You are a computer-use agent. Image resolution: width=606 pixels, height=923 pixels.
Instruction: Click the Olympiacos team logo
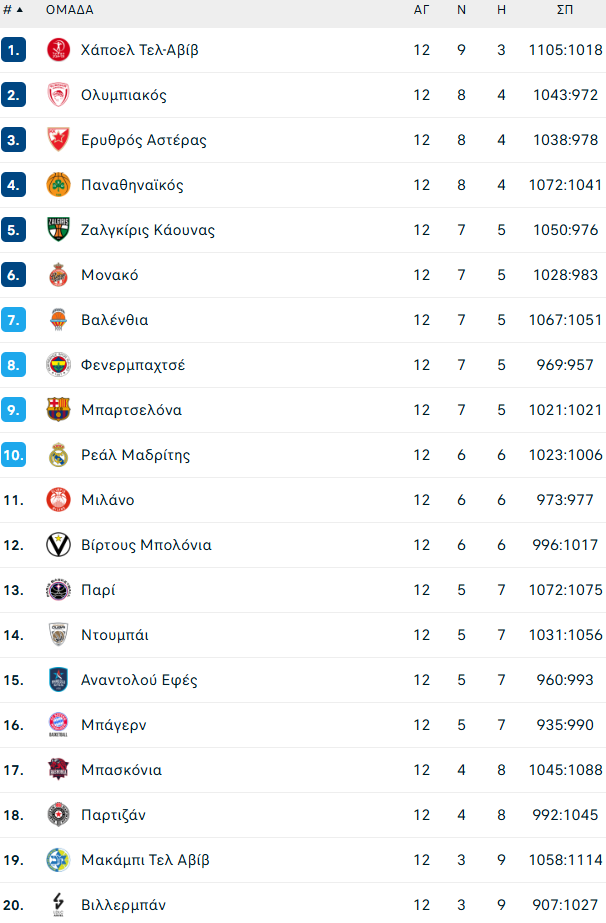tap(59, 95)
